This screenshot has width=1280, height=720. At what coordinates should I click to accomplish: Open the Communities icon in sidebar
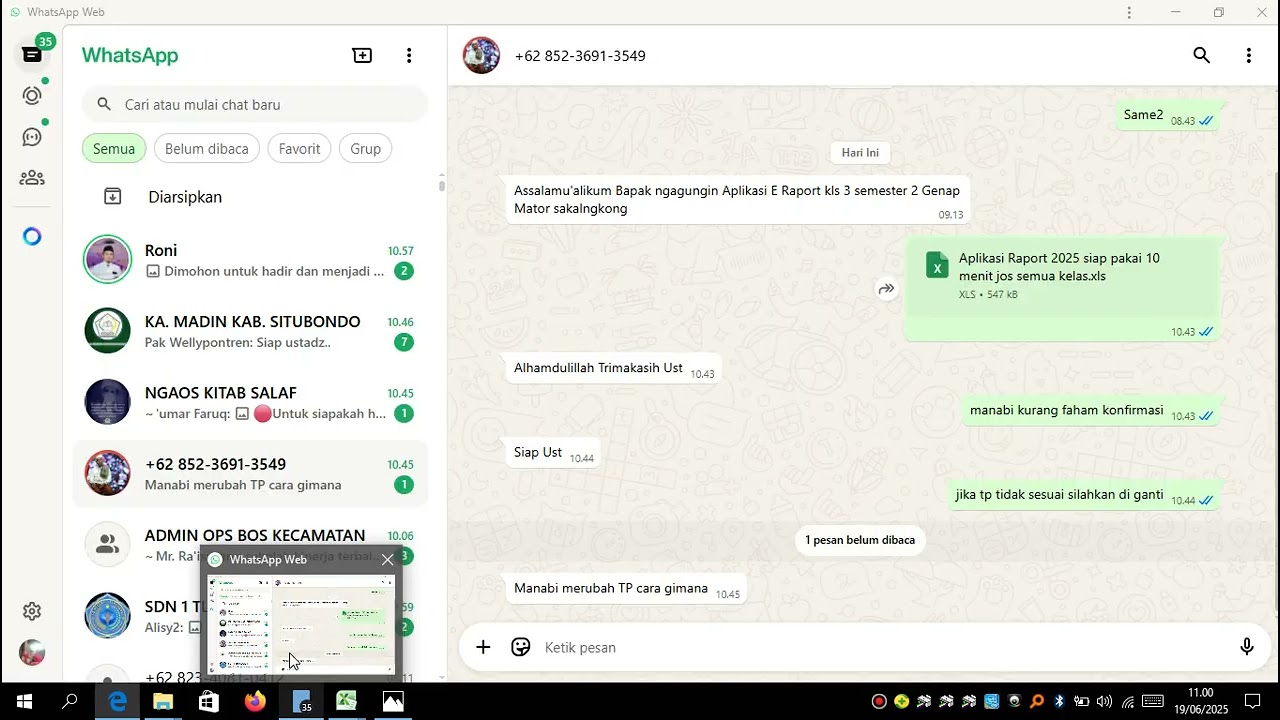coord(32,178)
